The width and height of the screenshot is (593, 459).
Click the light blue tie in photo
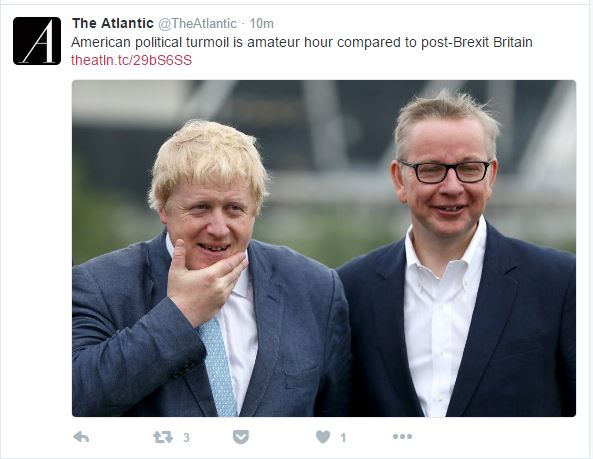click(217, 367)
